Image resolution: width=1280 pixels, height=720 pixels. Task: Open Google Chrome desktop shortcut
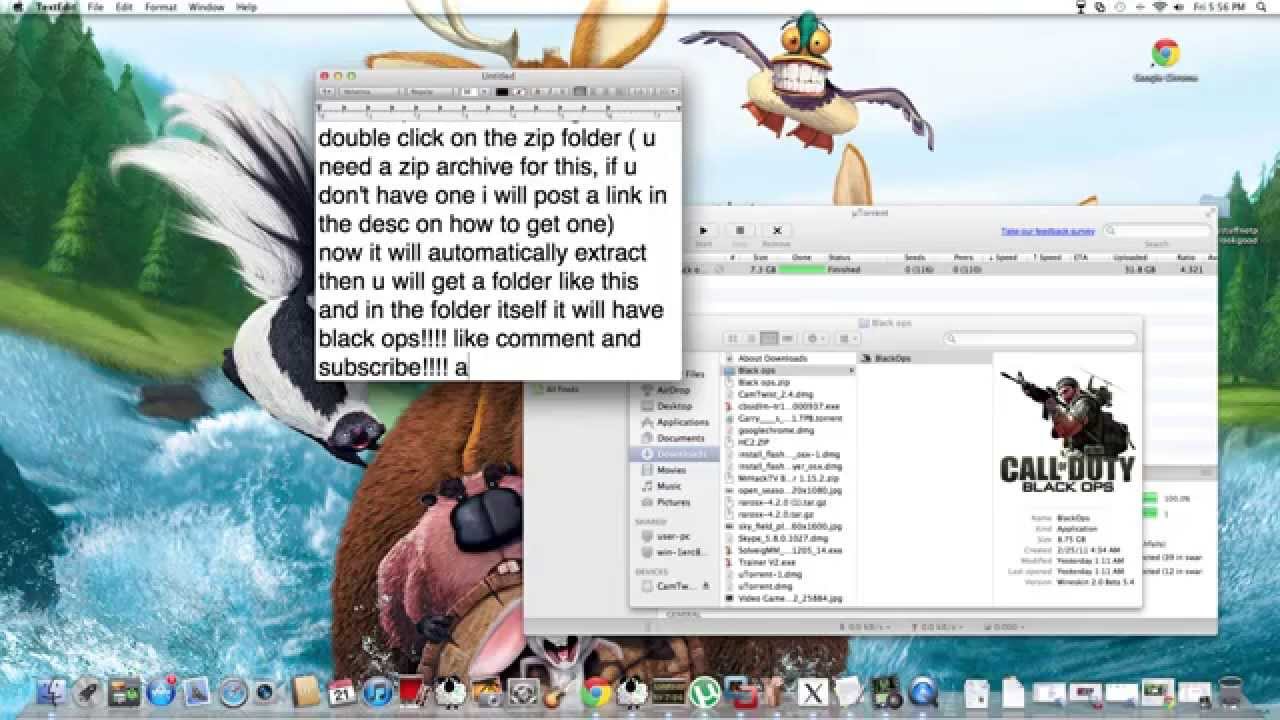(x=1165, y=60)
